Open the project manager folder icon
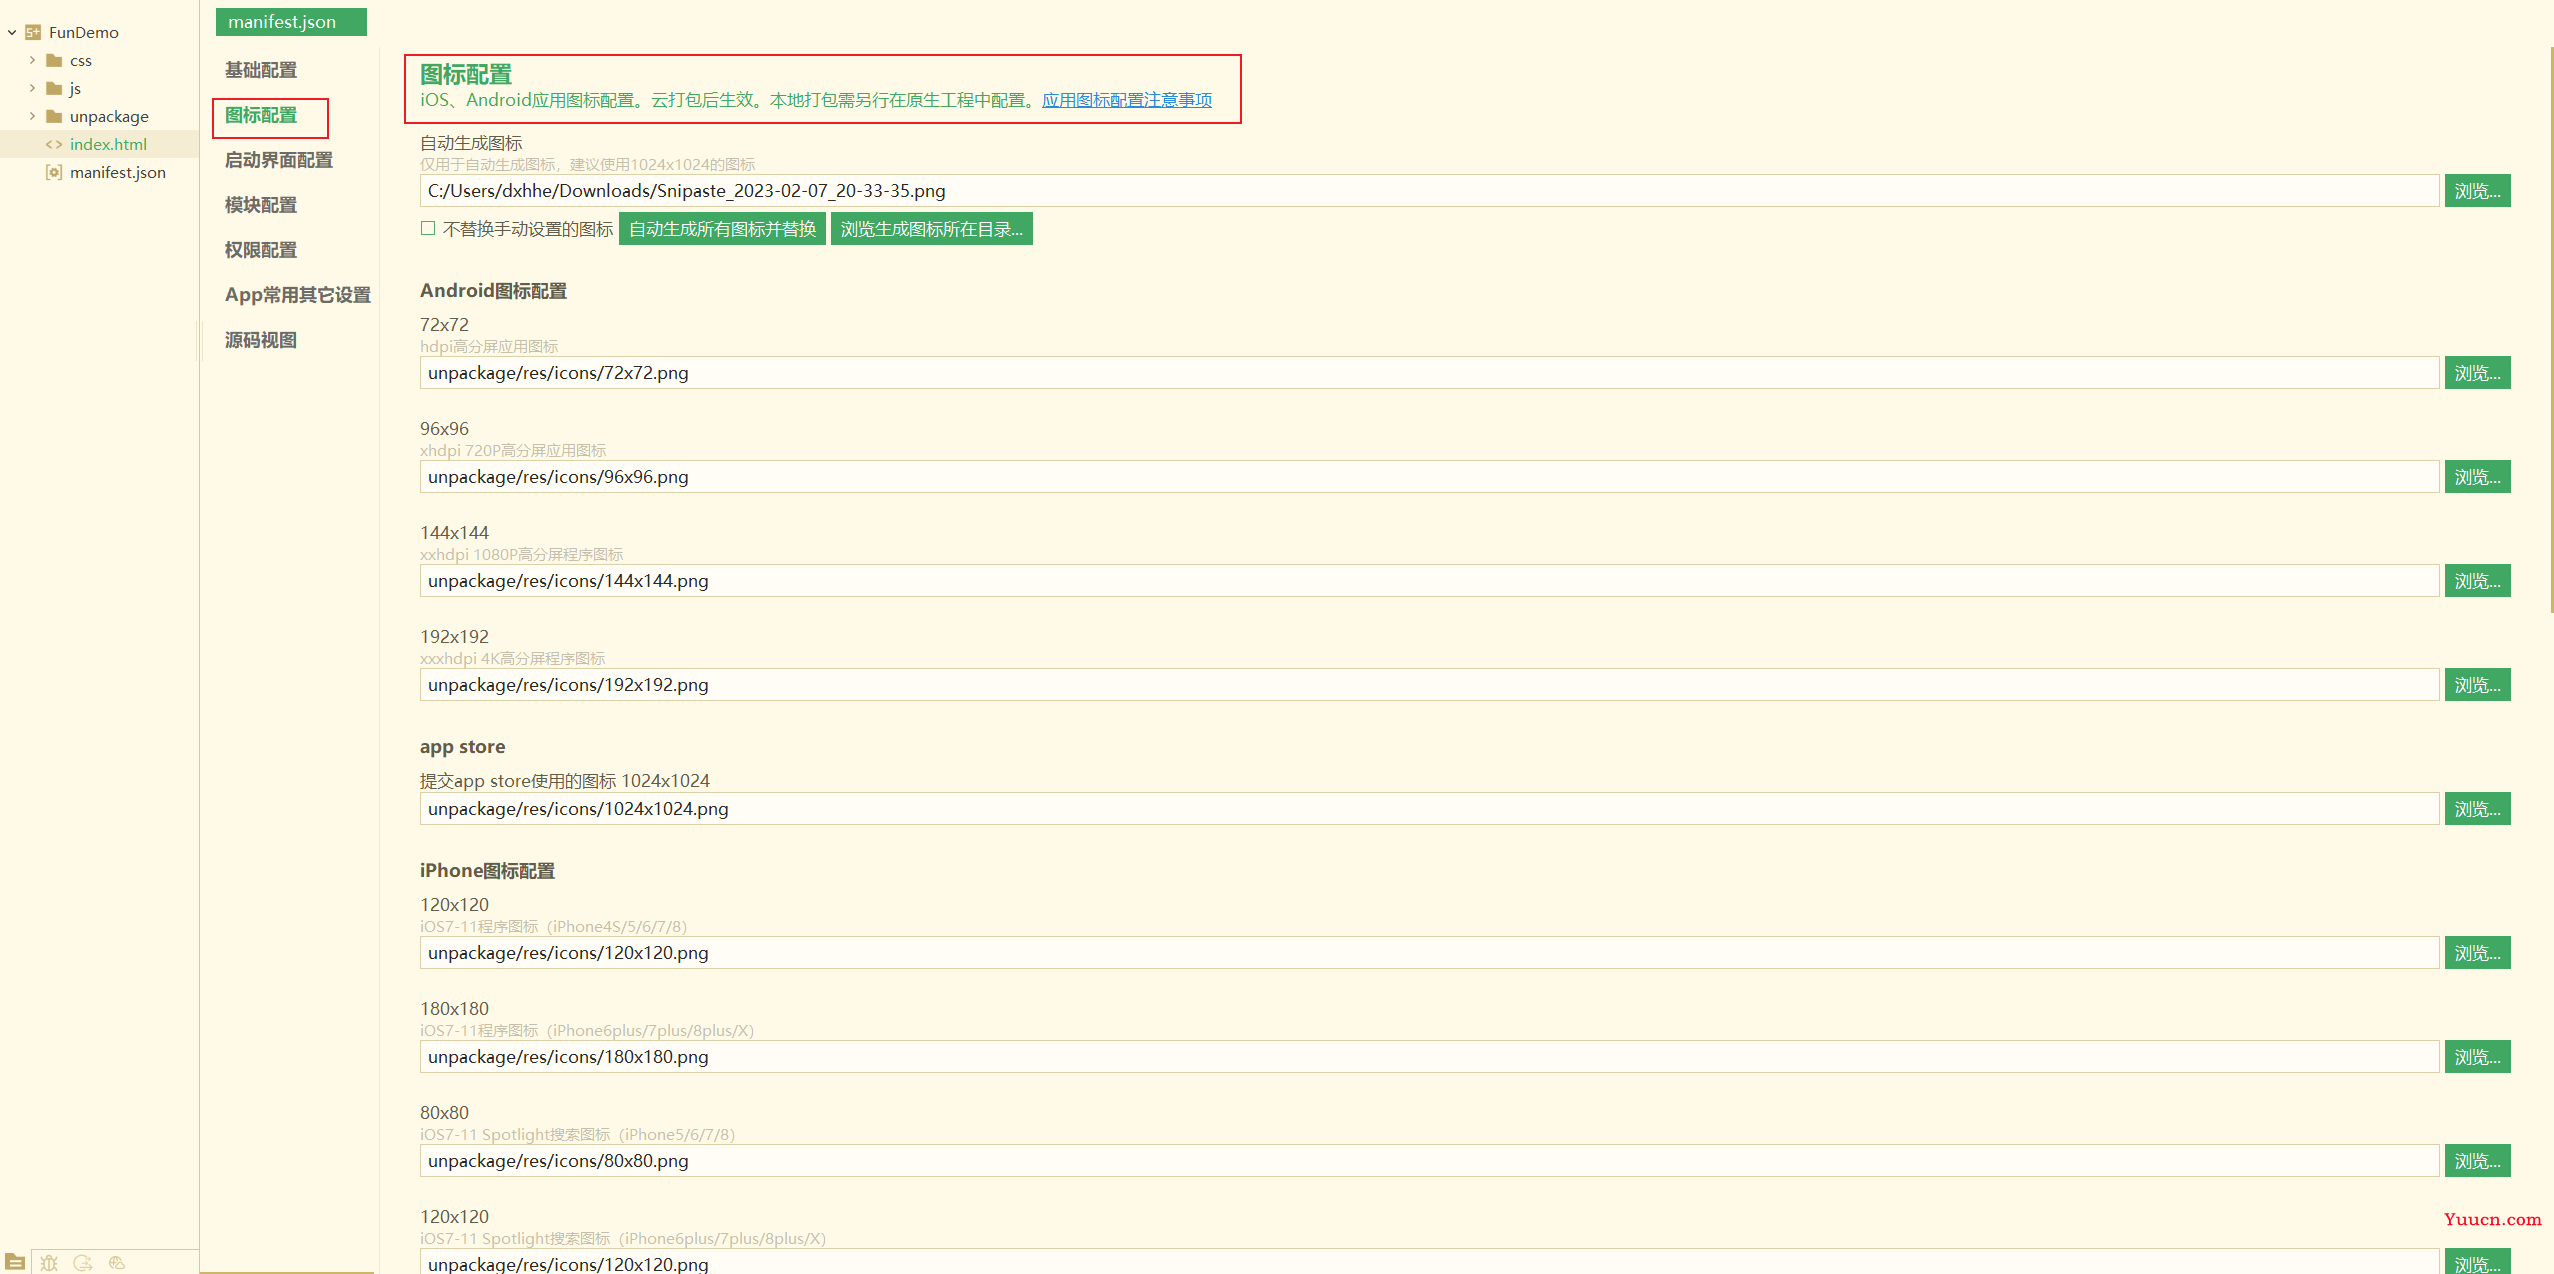Screen dimensions: 2554x1274 [15, 1262]
